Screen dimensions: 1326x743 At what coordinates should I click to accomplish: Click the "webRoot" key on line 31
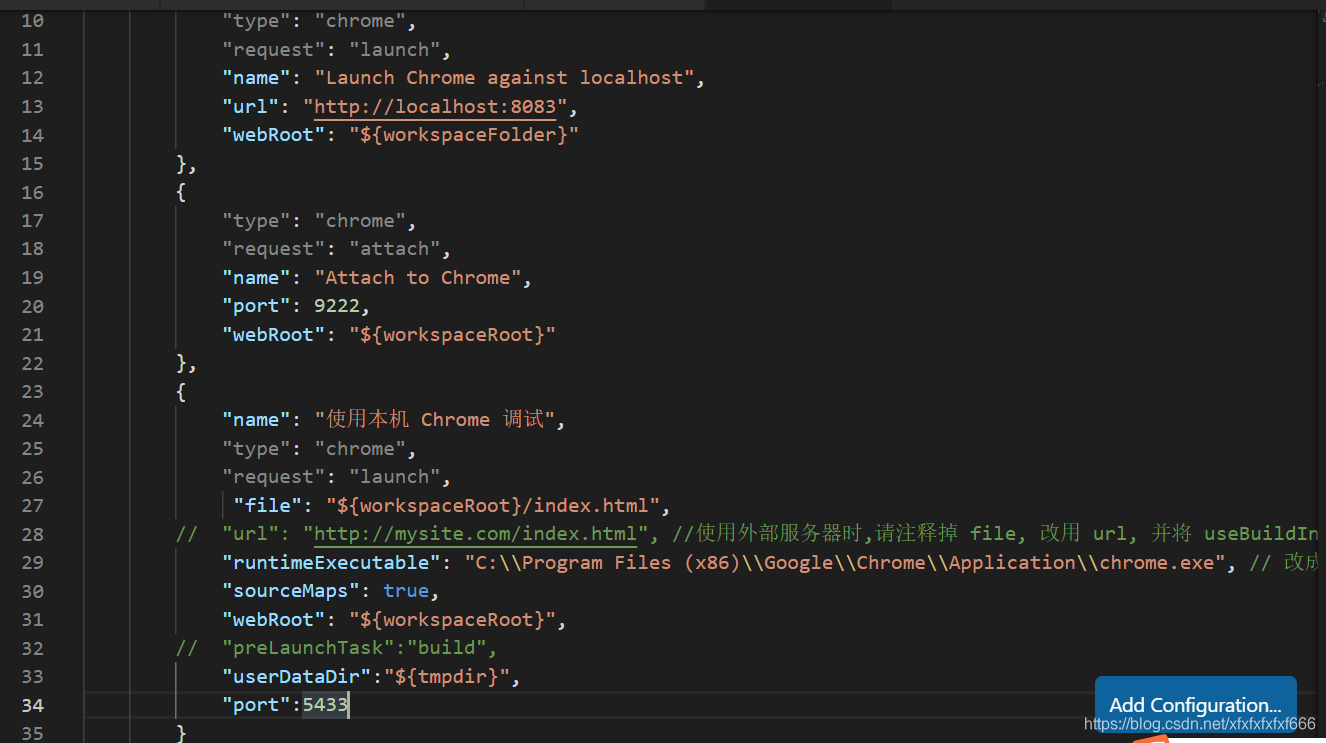[274, 620]
